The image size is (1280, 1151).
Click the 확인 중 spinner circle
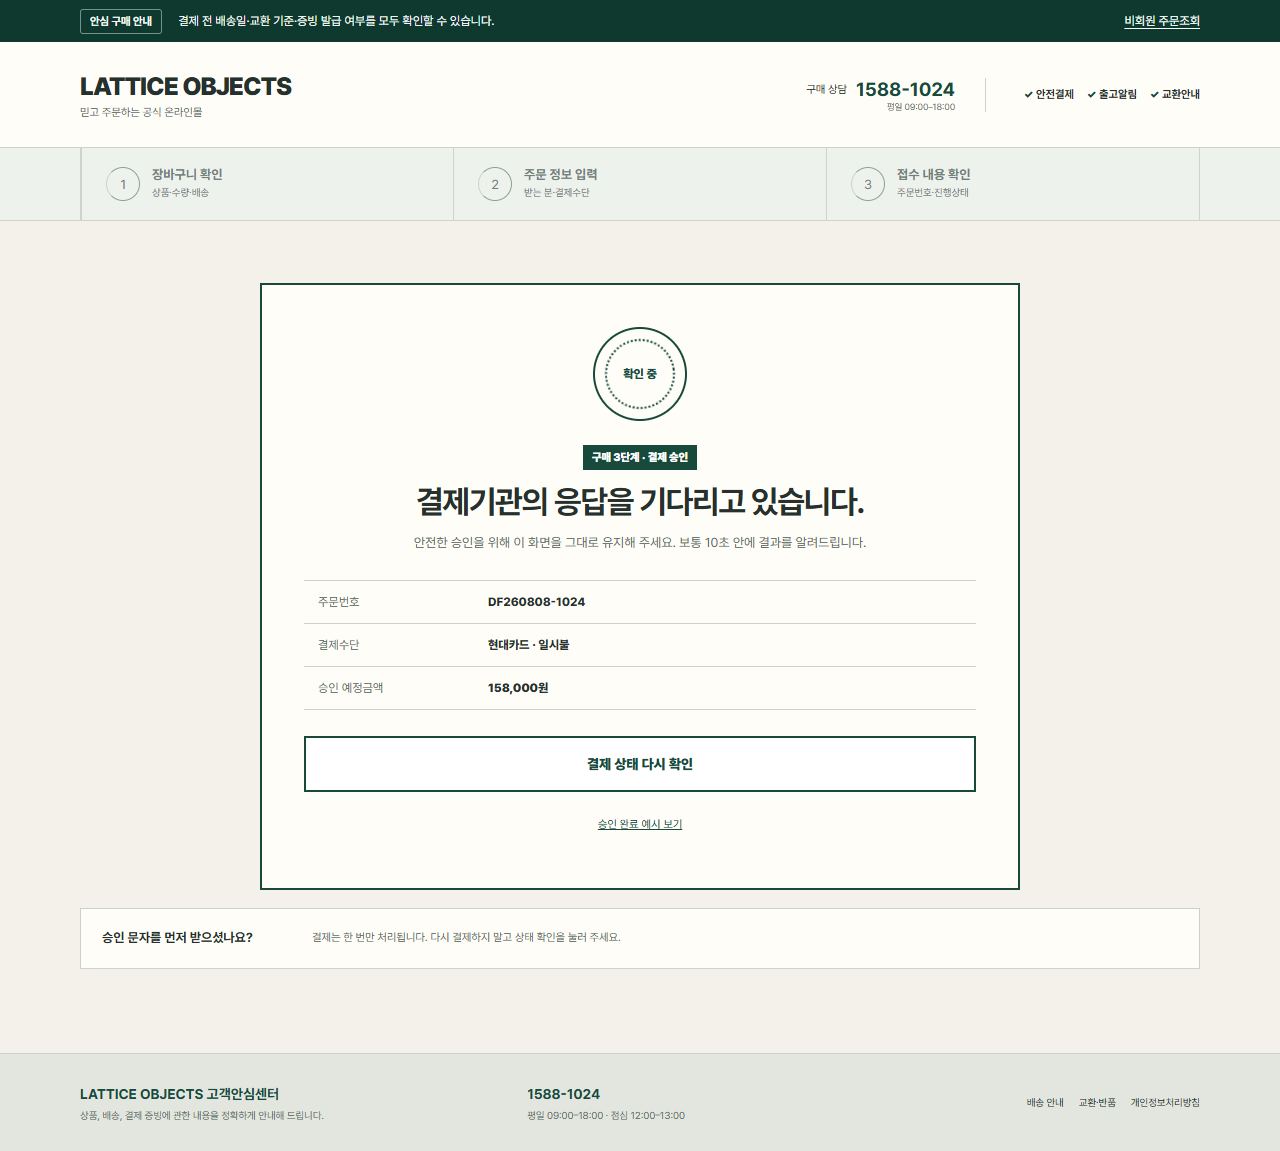click(x=640, y=374)
